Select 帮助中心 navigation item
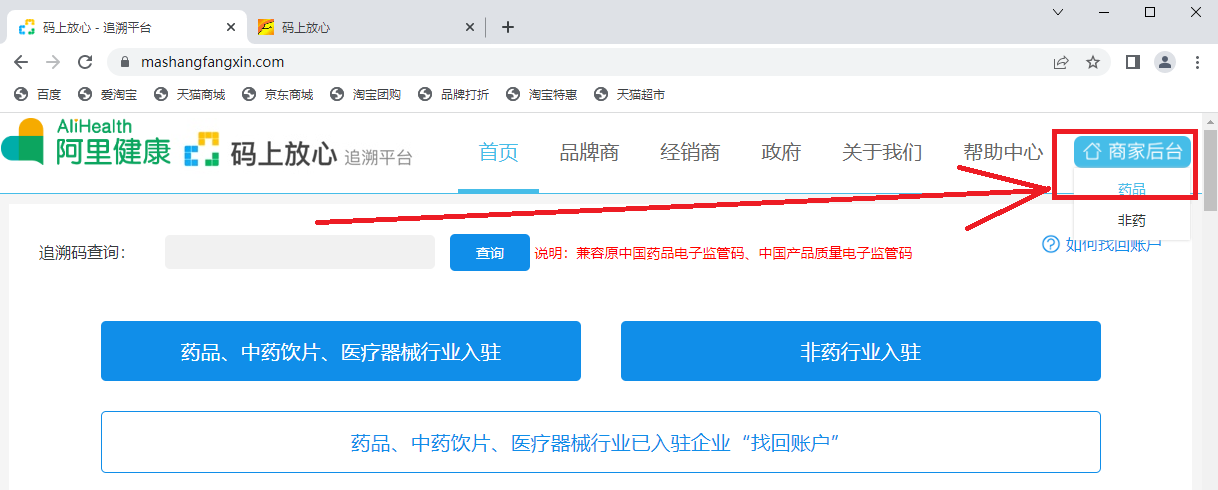This screenshot has width=1218, height=490. coord(1003,153)
